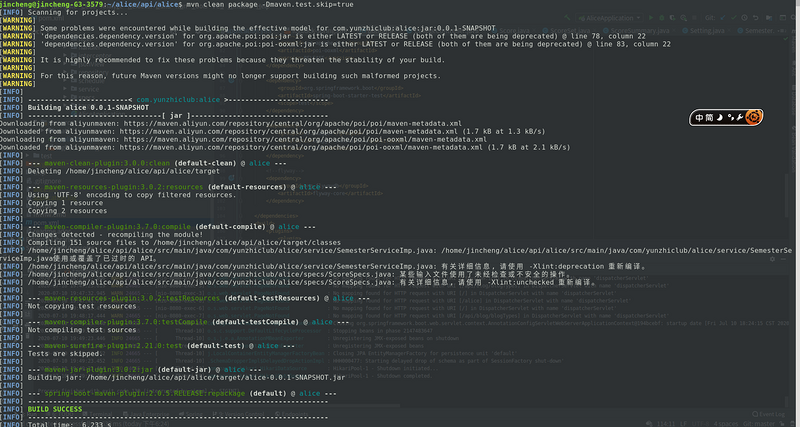Click the 'Not copying test resources' line
Viewport: 800px width, 427px height.
pyautogui.click(x=82, y=306)
